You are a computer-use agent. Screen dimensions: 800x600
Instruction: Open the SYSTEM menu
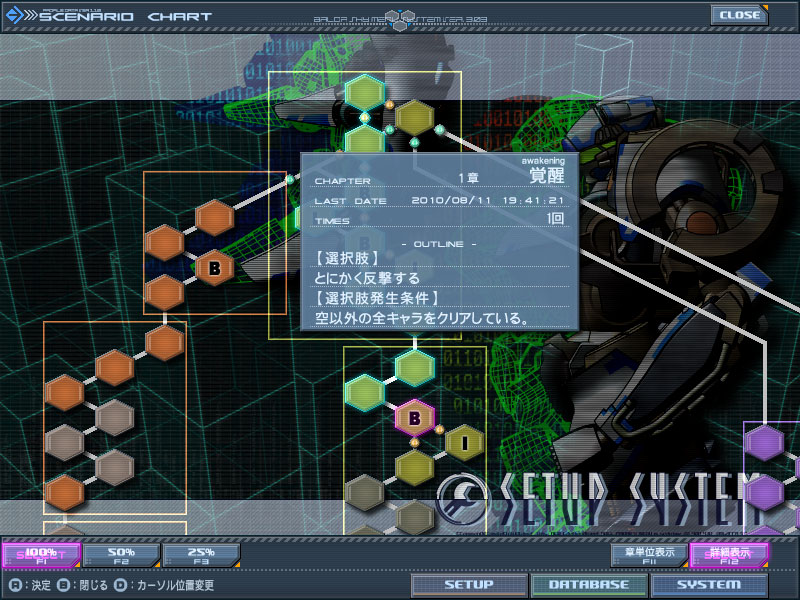[x=709, y=585]
